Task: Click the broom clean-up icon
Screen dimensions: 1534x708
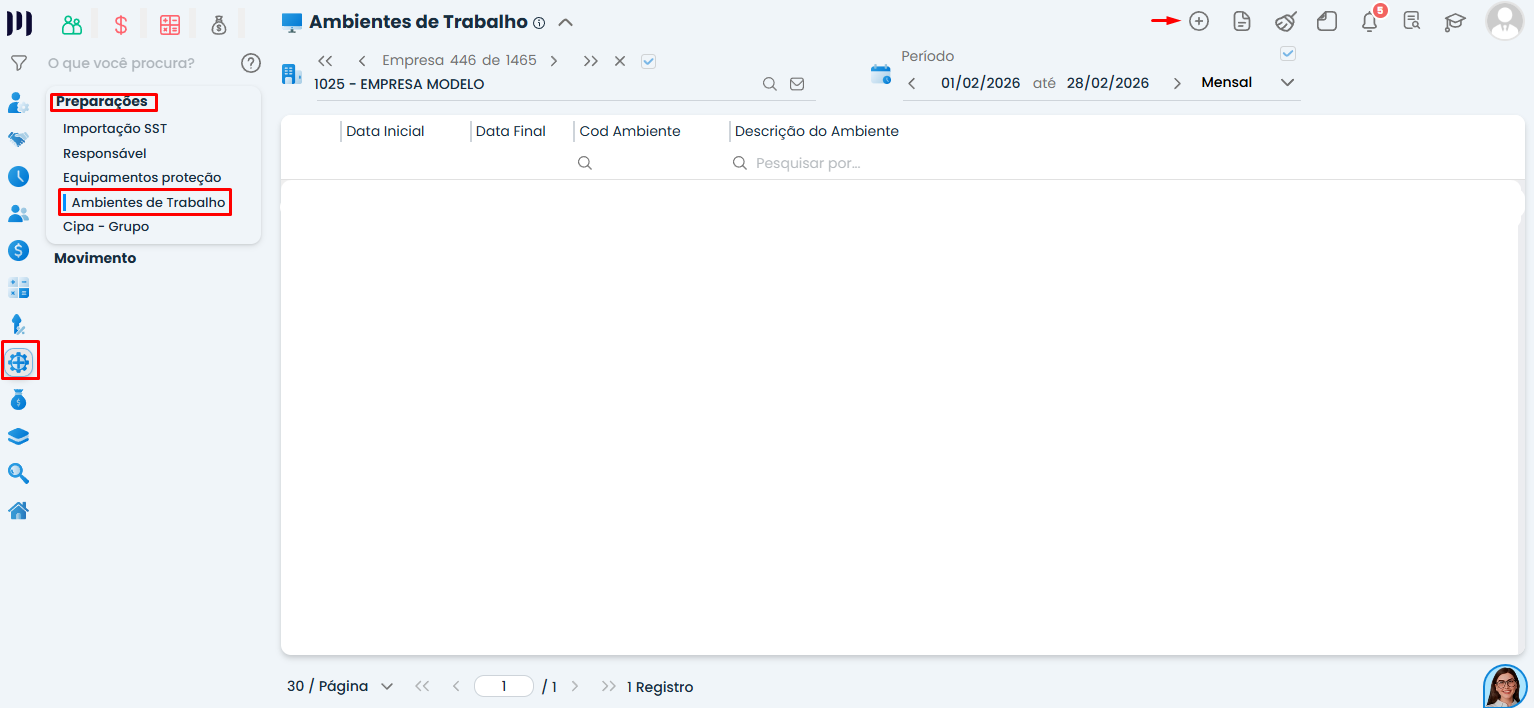Action: point(1285,21)
